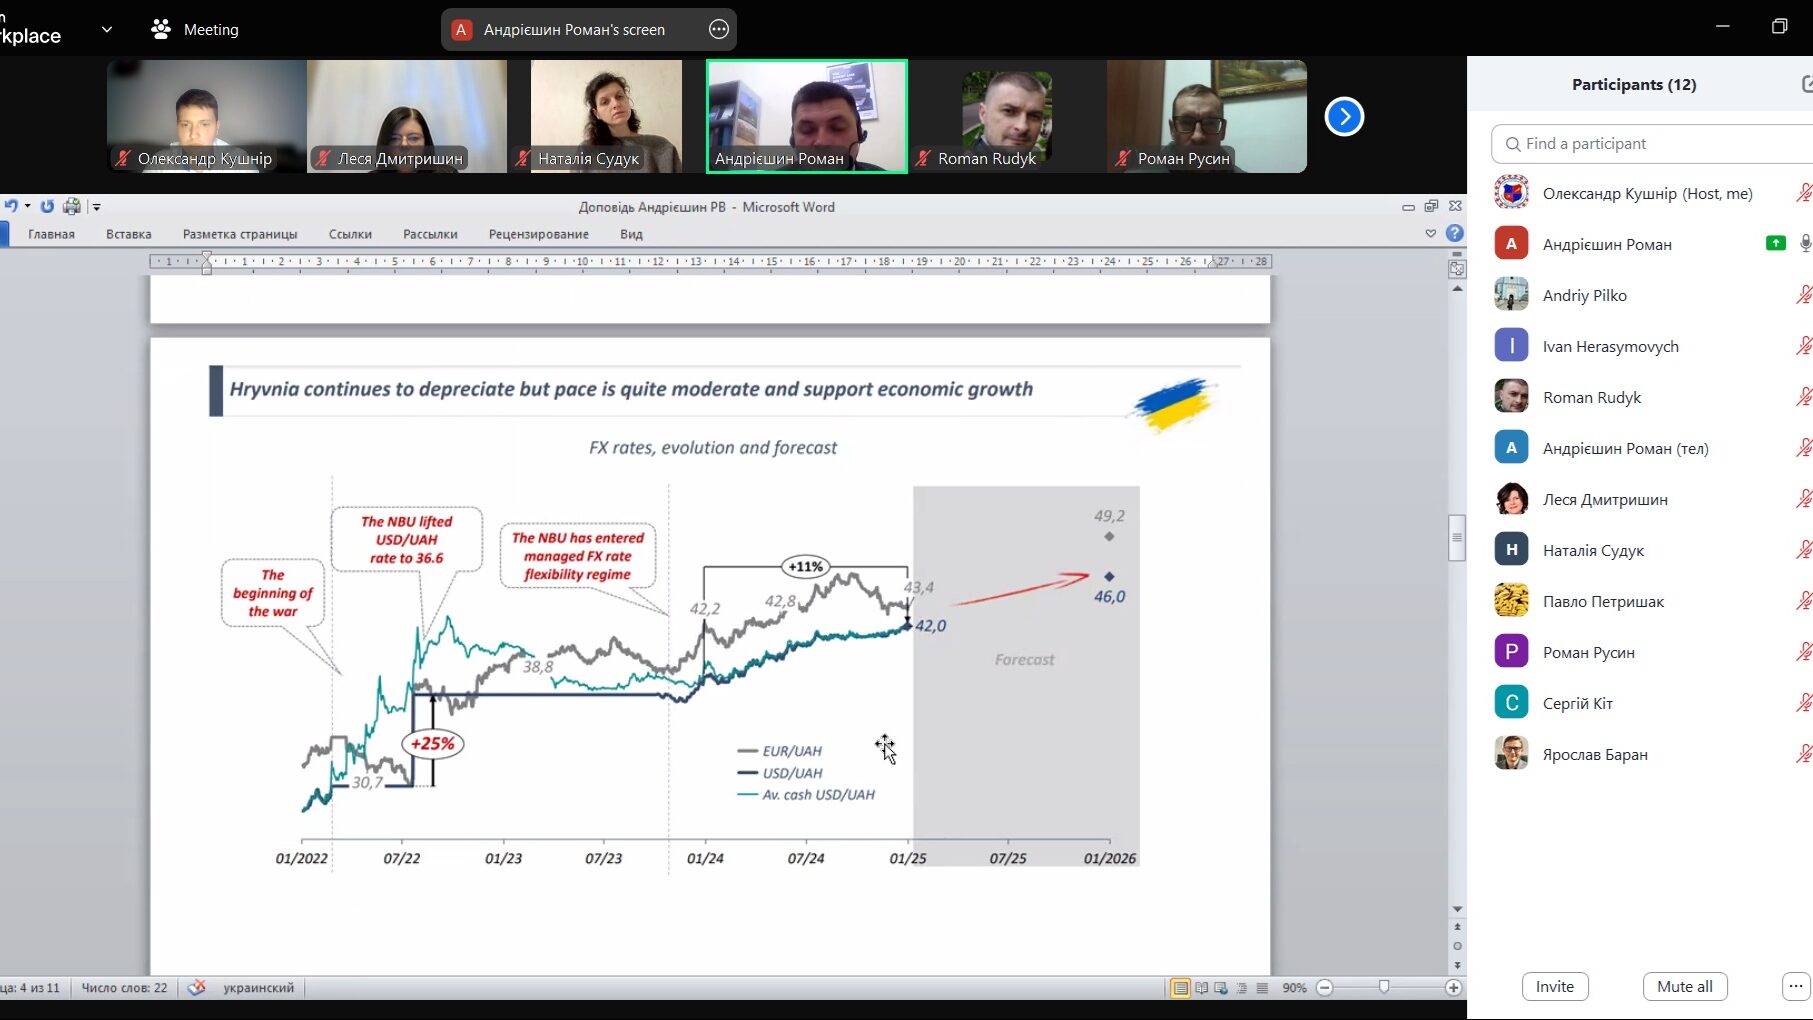Switch to full screen reading view icon
1813x1020 pixels.
1201,988
